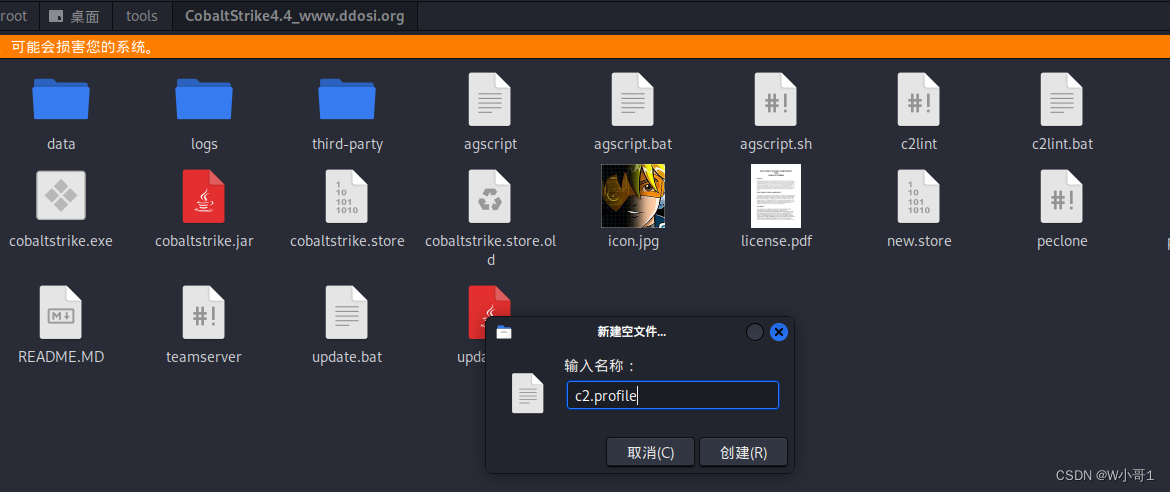
Task: Open the third-party folder icon
Action: click(347, 99)
